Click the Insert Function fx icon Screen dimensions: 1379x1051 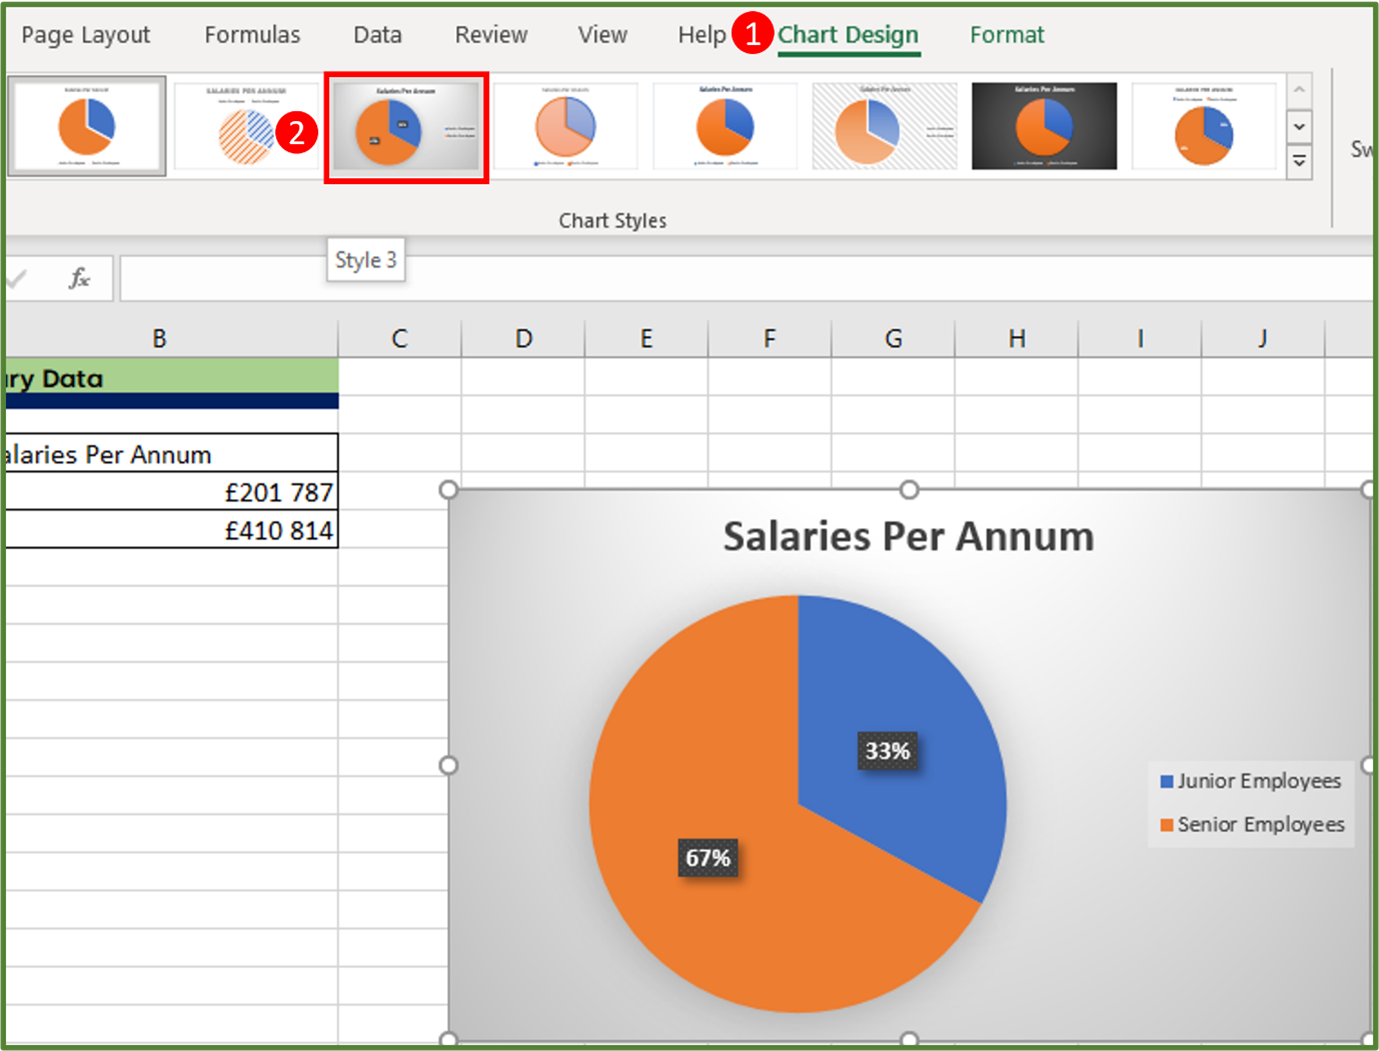point(76,278)
